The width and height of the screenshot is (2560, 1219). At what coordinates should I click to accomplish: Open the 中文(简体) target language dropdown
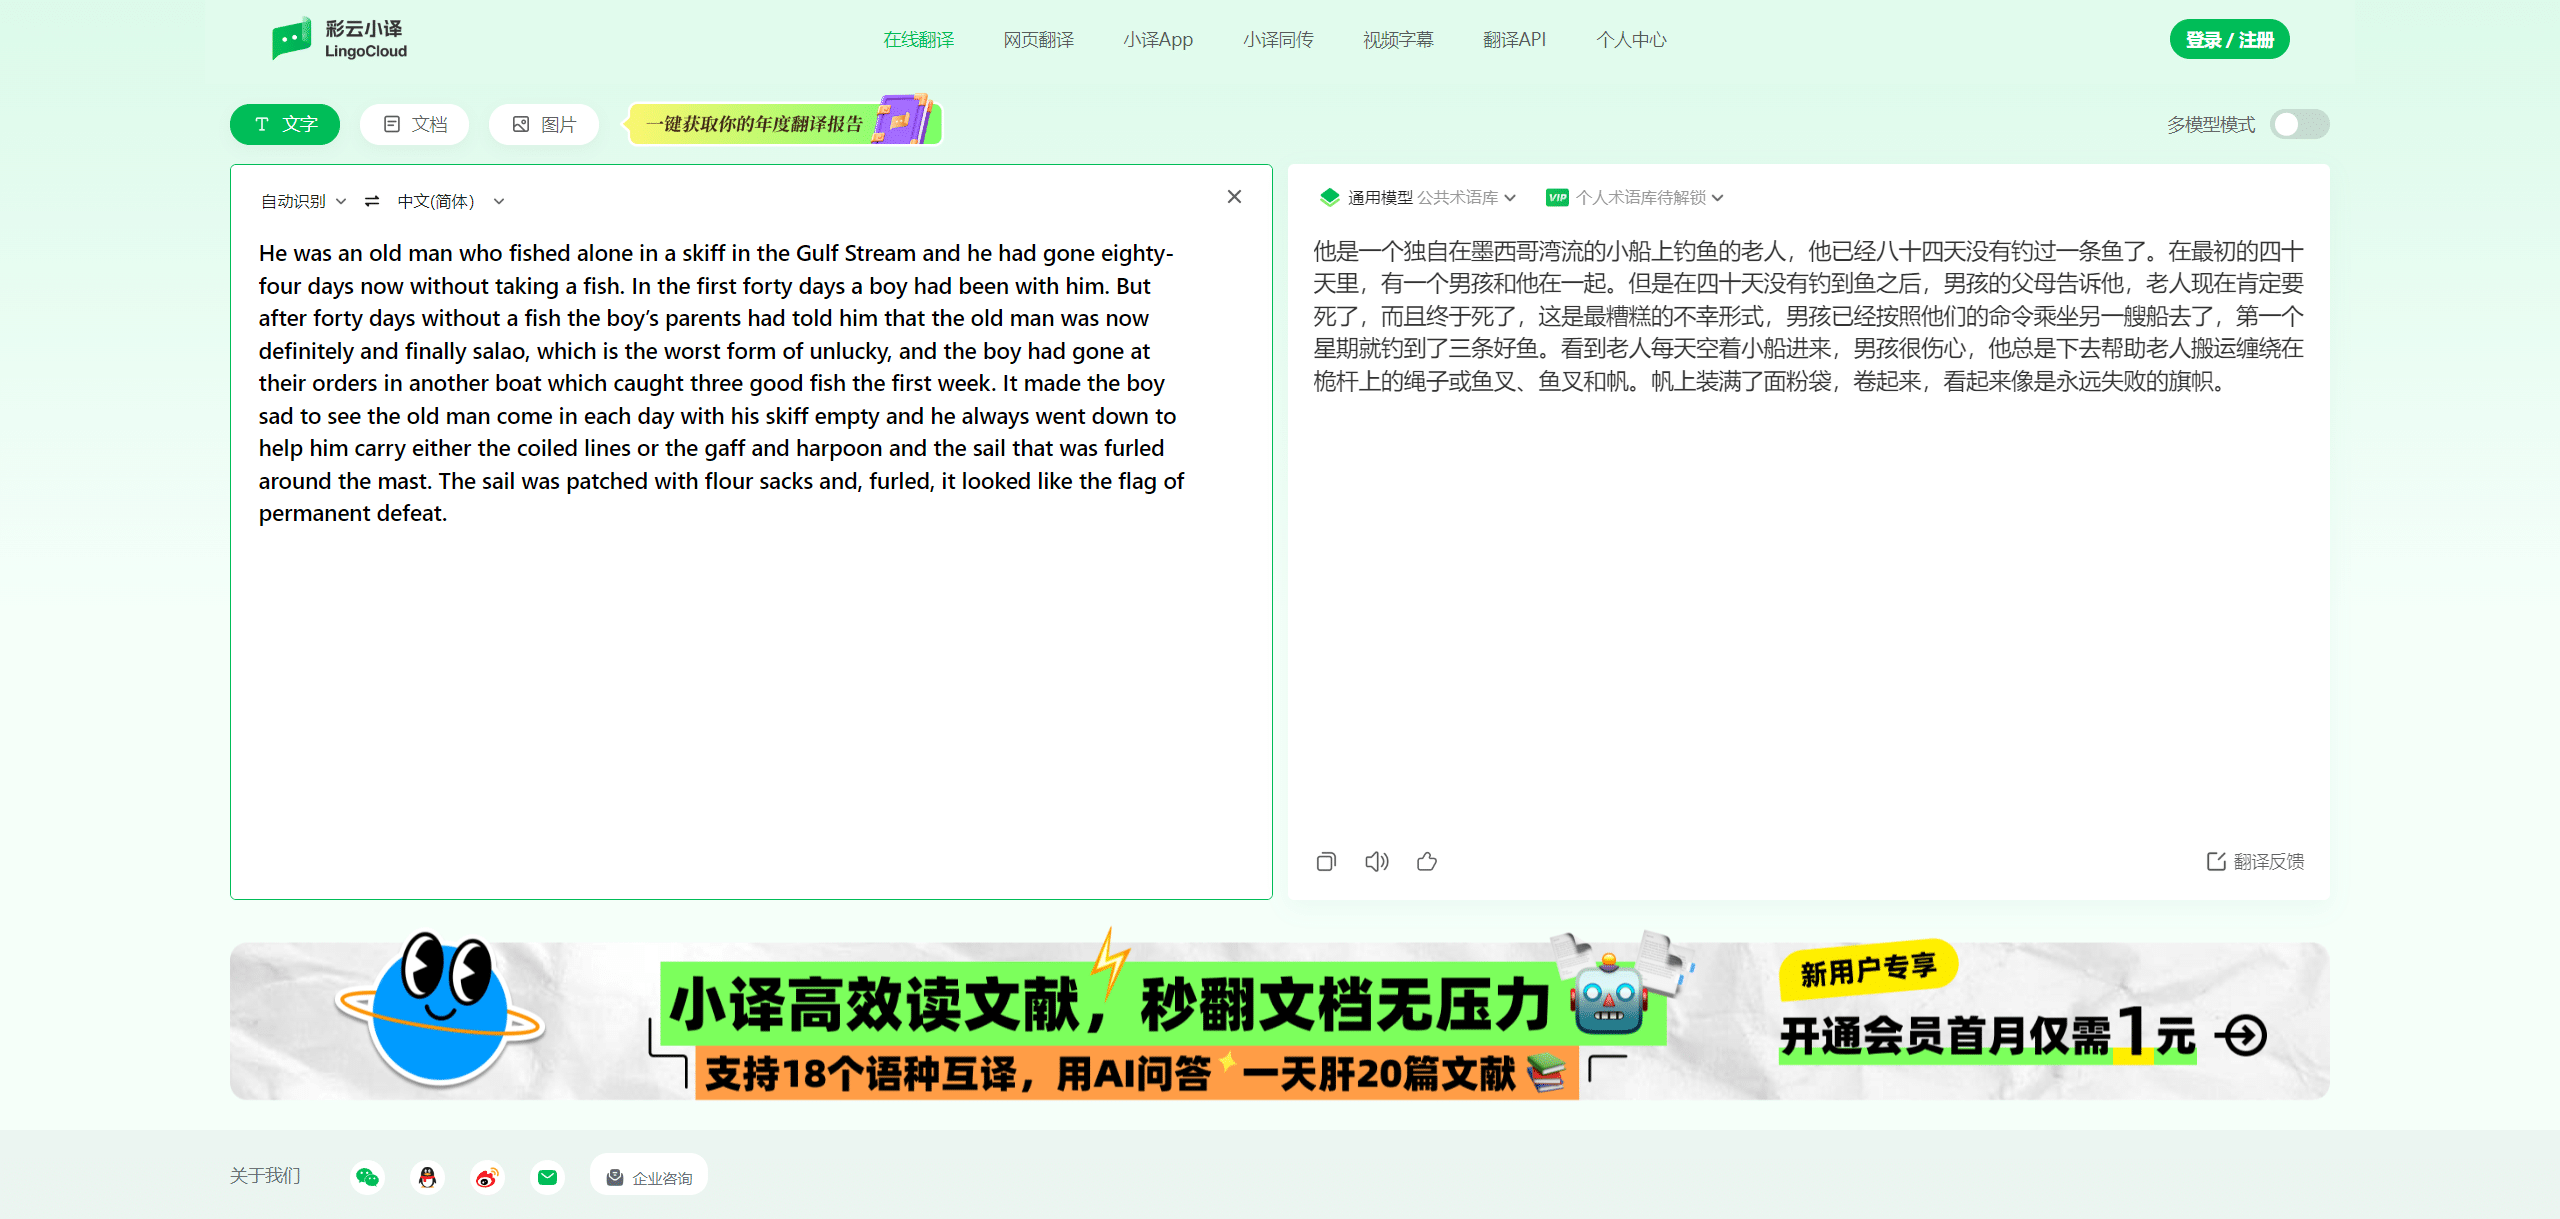450,201
